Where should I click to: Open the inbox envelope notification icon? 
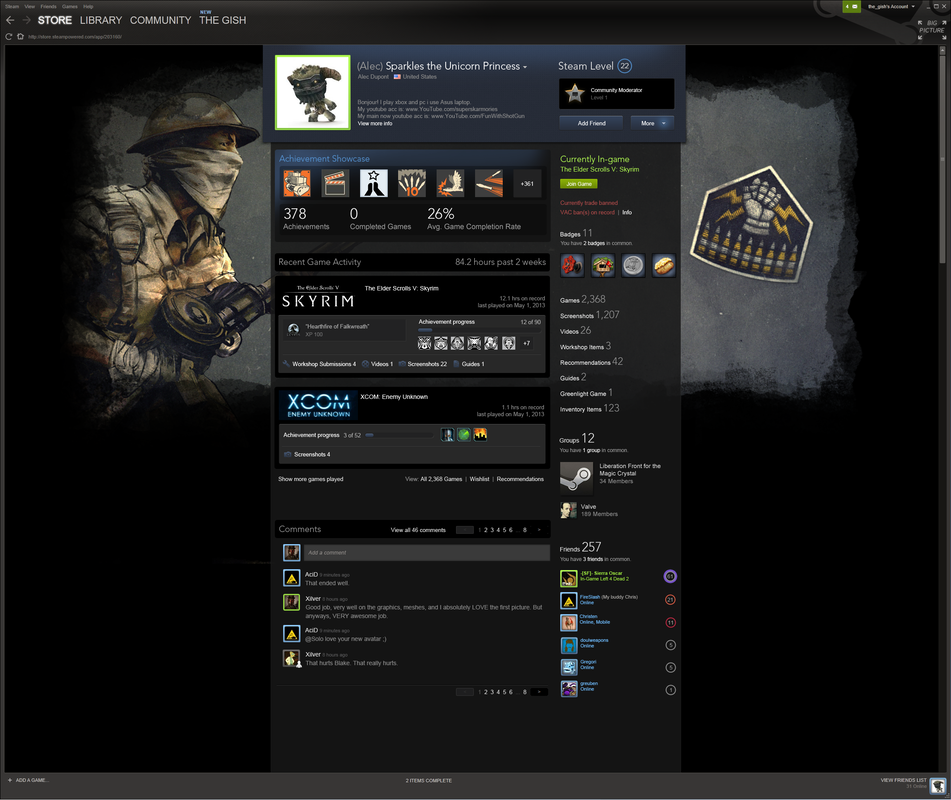(x=852, y=6)
